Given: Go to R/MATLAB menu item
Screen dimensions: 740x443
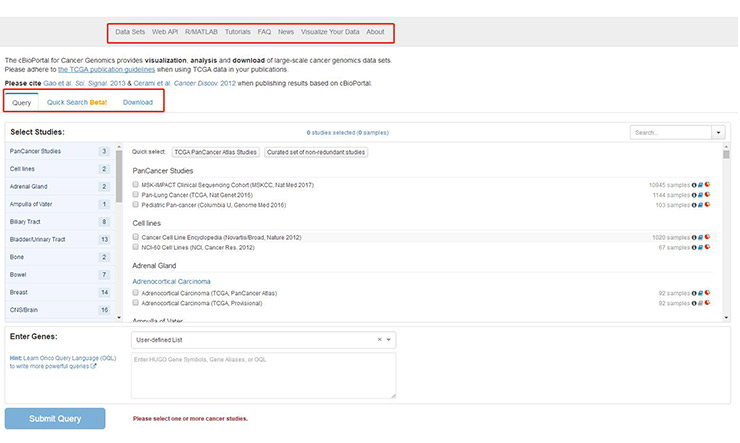Looking at the screenshot, I should click(201, 32).
